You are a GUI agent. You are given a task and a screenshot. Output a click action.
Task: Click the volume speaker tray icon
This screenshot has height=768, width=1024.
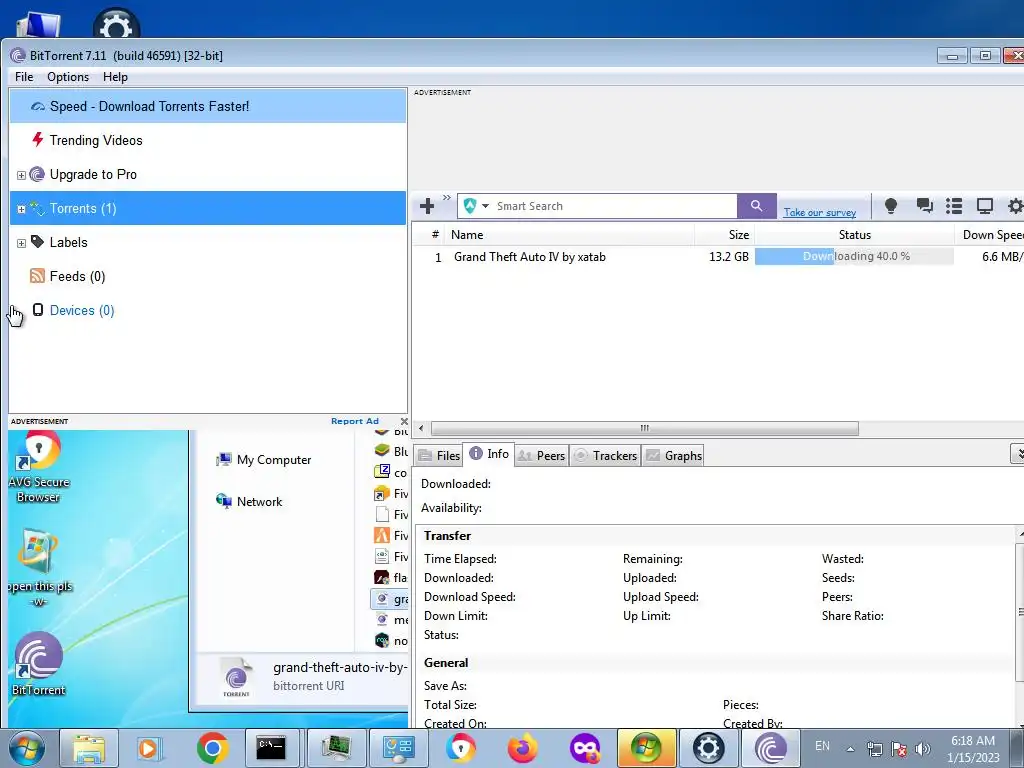click(923, 749)
